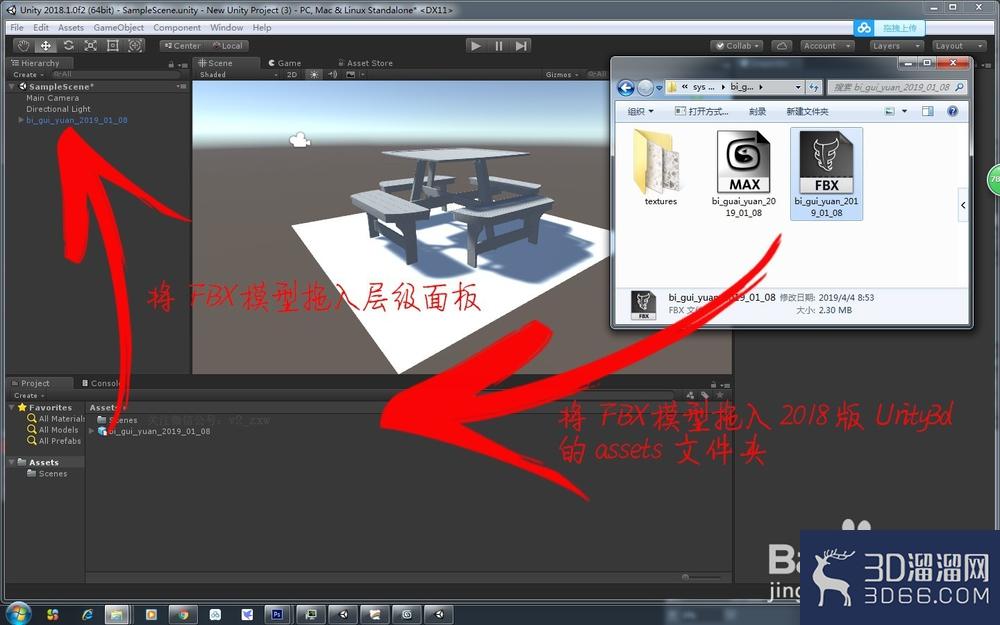Select the Move tool
Image resolution: width=1000 pixels, height=625 pixels.
click(46, 45)
